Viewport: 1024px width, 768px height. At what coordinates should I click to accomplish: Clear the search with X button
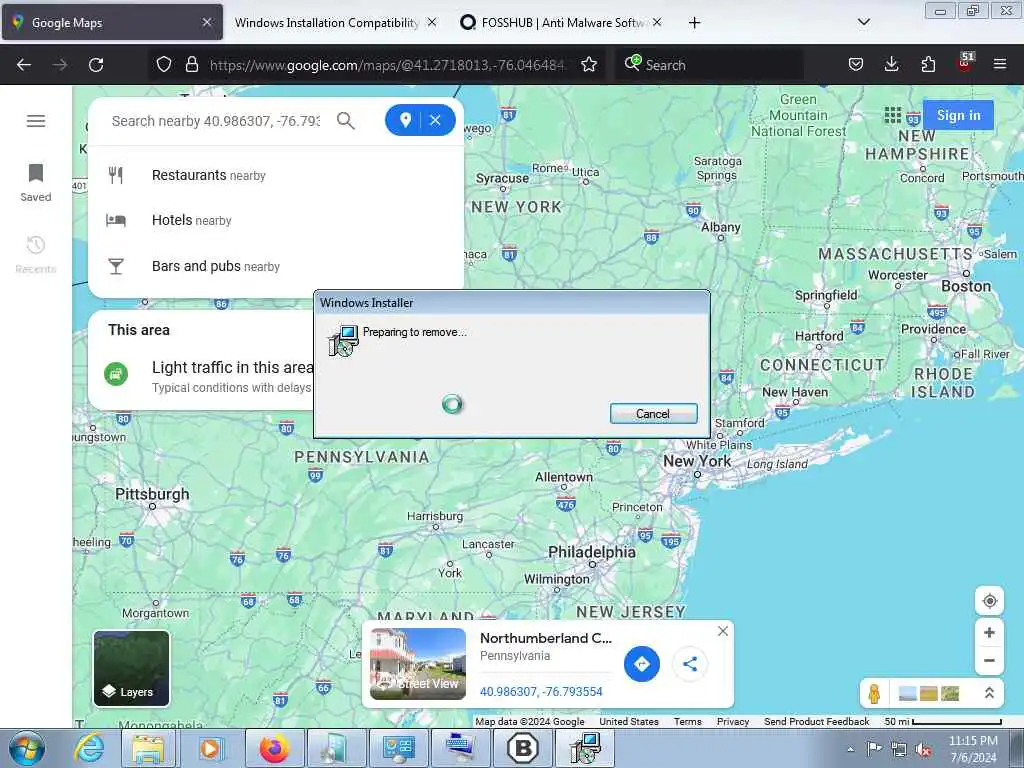click(x=436, y=120)
